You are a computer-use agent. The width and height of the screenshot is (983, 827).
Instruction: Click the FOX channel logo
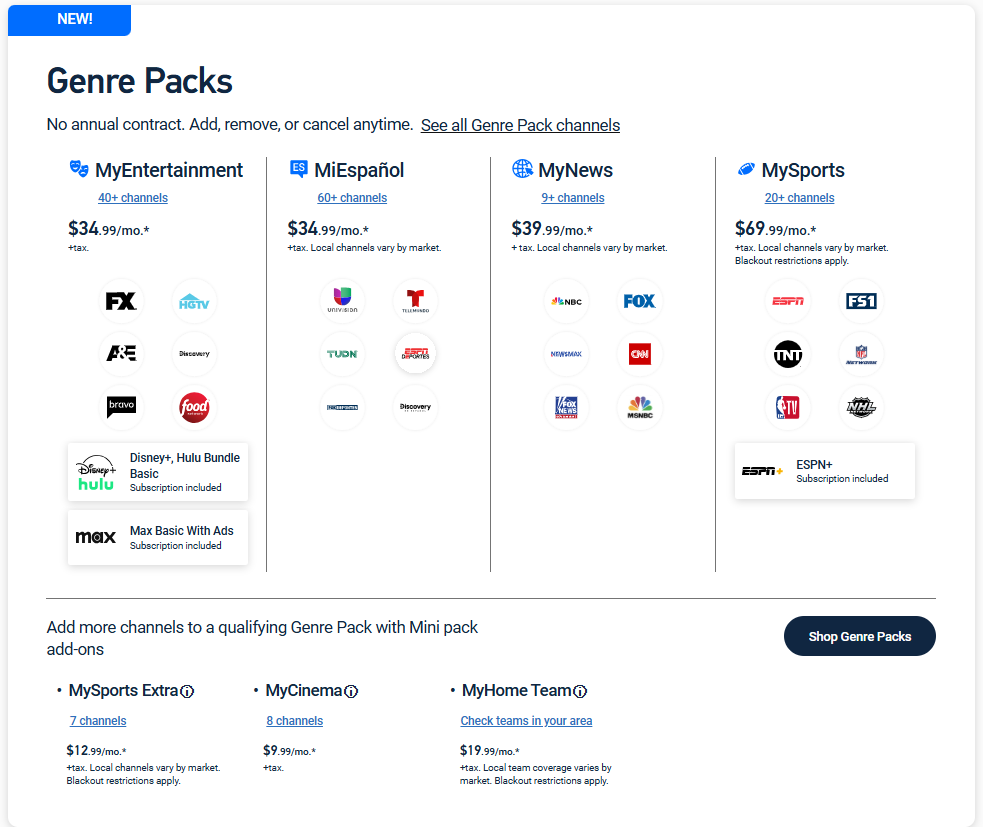coord(639,302)
